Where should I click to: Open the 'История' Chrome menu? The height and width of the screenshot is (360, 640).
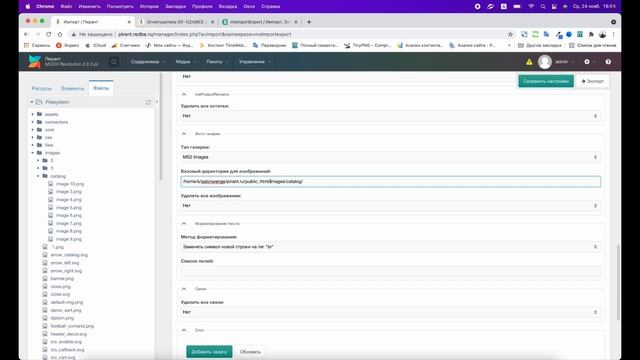click(149, 7)
